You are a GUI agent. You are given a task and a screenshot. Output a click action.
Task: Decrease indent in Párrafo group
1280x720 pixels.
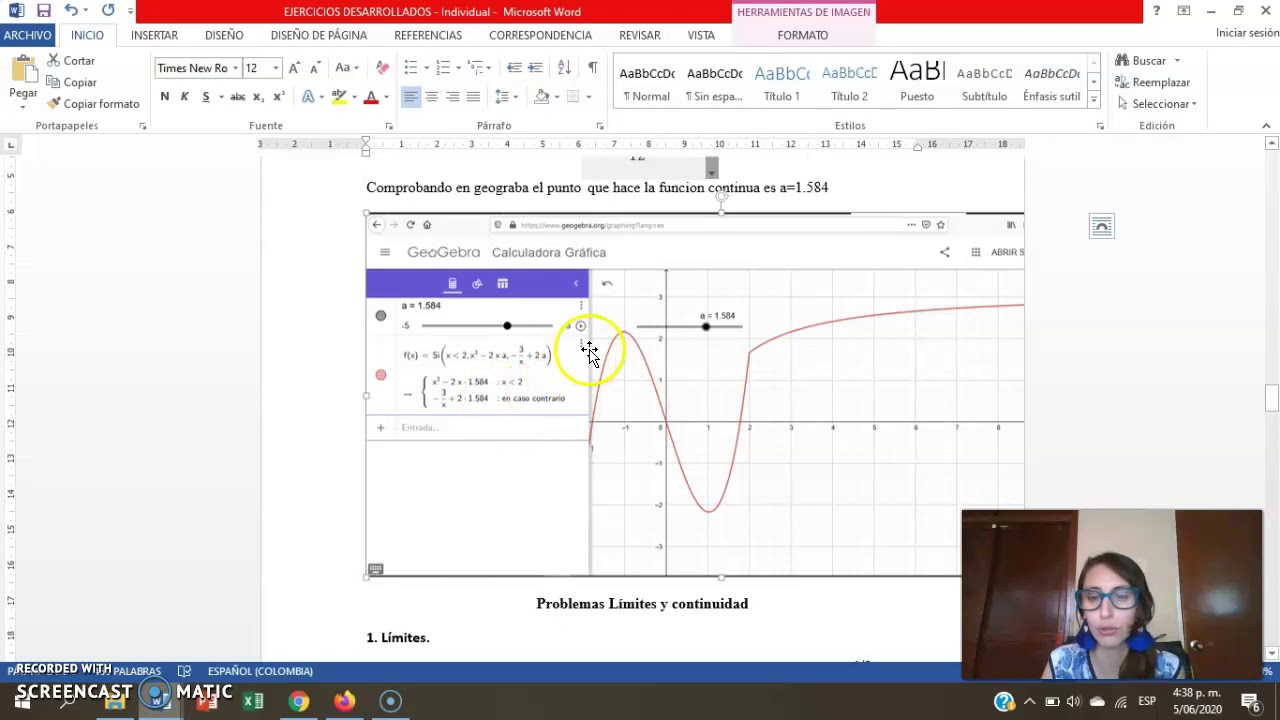pyautogui.click(x=514, y=68)
